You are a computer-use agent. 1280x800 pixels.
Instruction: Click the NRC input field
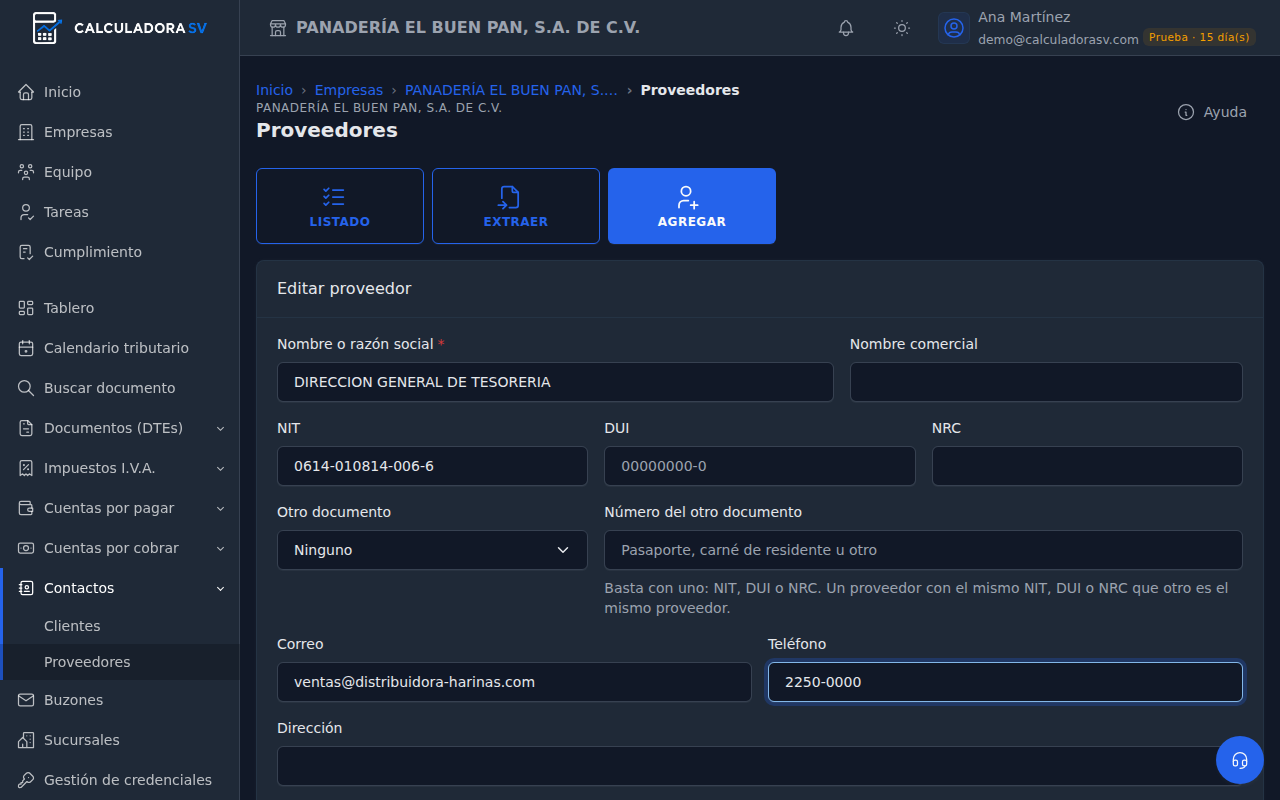pos(1087,466)
